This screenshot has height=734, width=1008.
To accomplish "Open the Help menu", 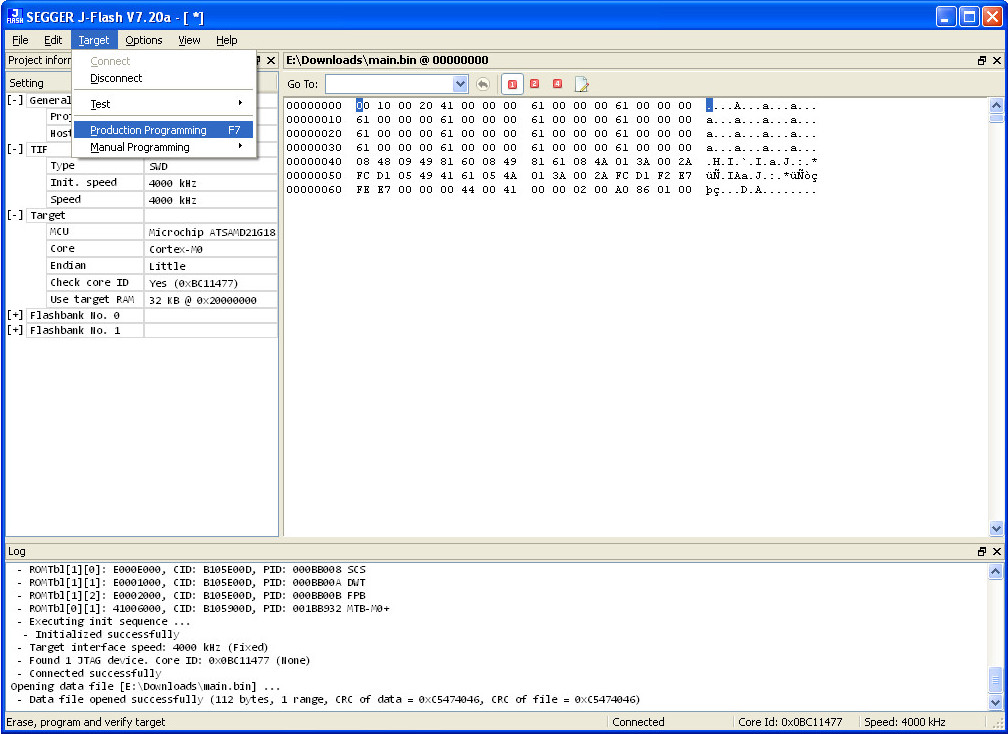I will 226,40.
